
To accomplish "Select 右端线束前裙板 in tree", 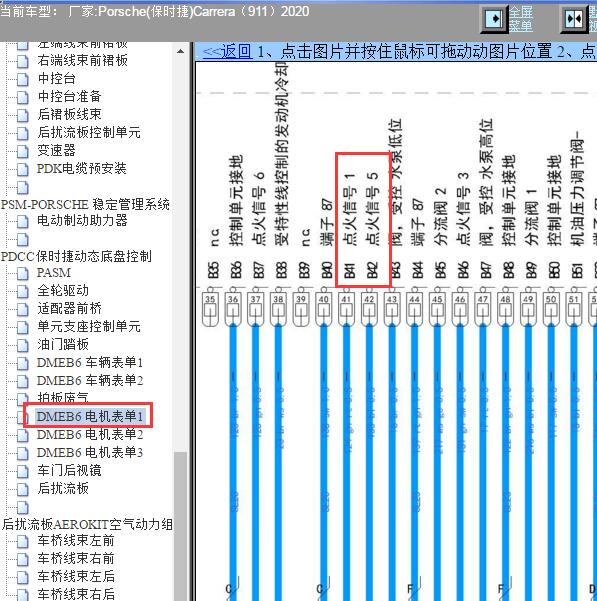I will [82, 61].
